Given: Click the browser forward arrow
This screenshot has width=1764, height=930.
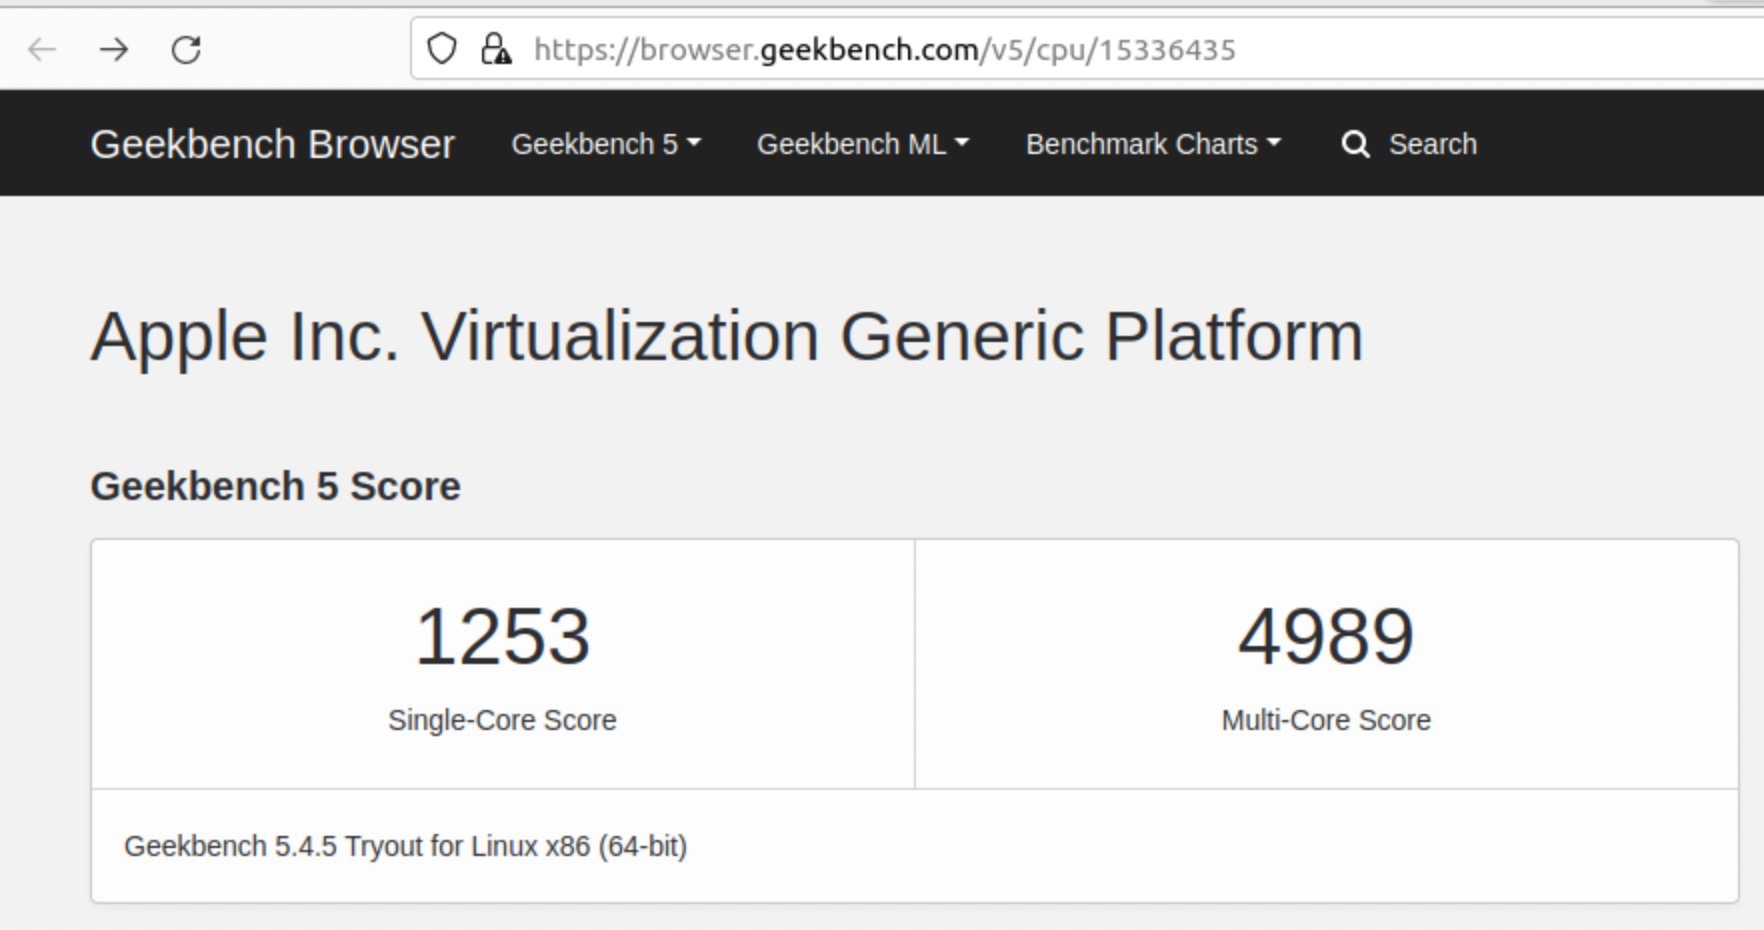Looking at the screenshot, I should pyautogui.click(x=114, y=49).
